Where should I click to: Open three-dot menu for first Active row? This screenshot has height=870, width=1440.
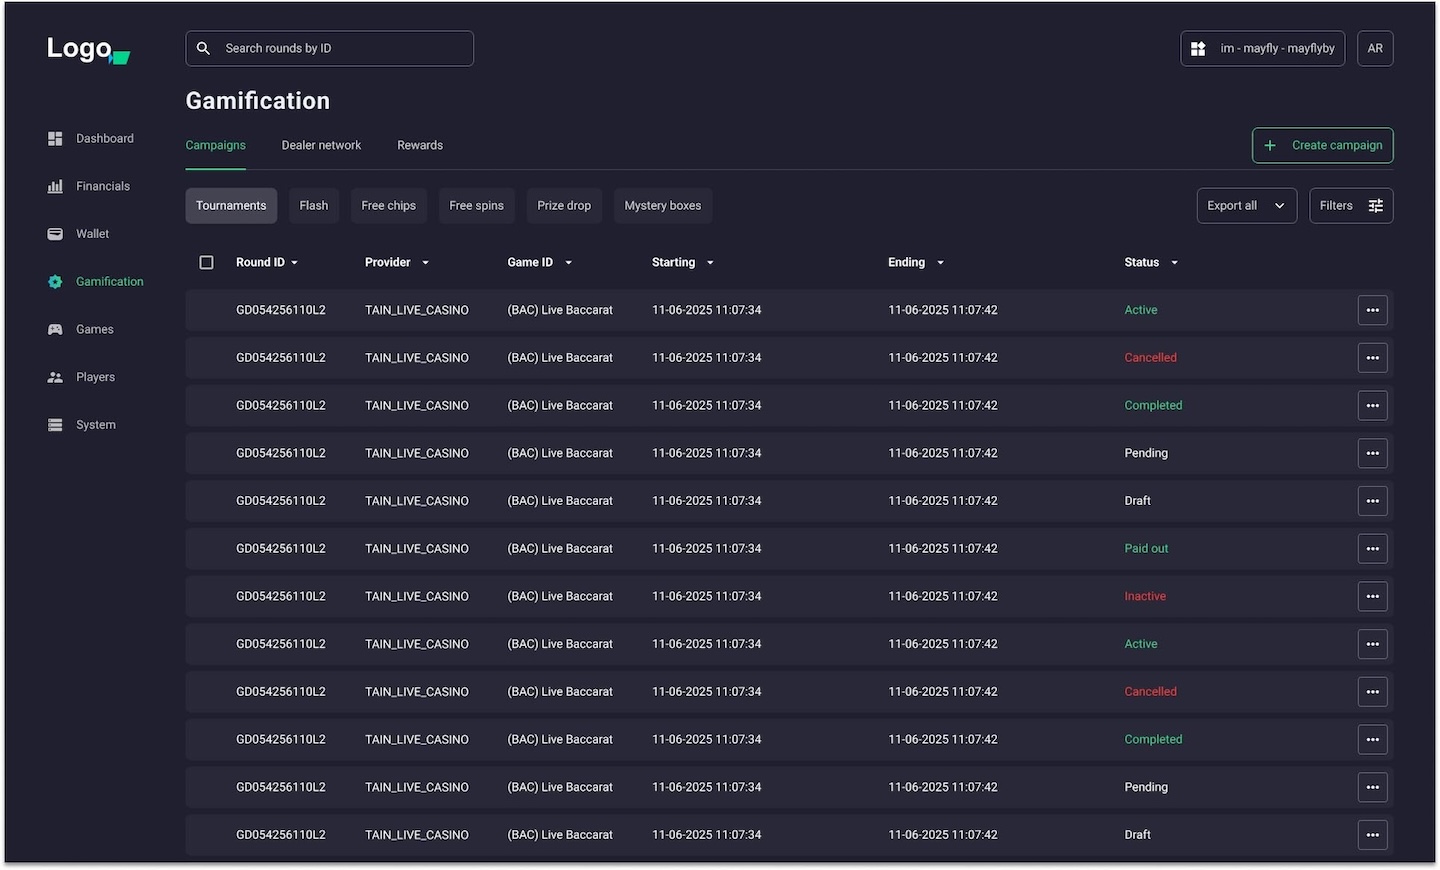click(1372, 310)
